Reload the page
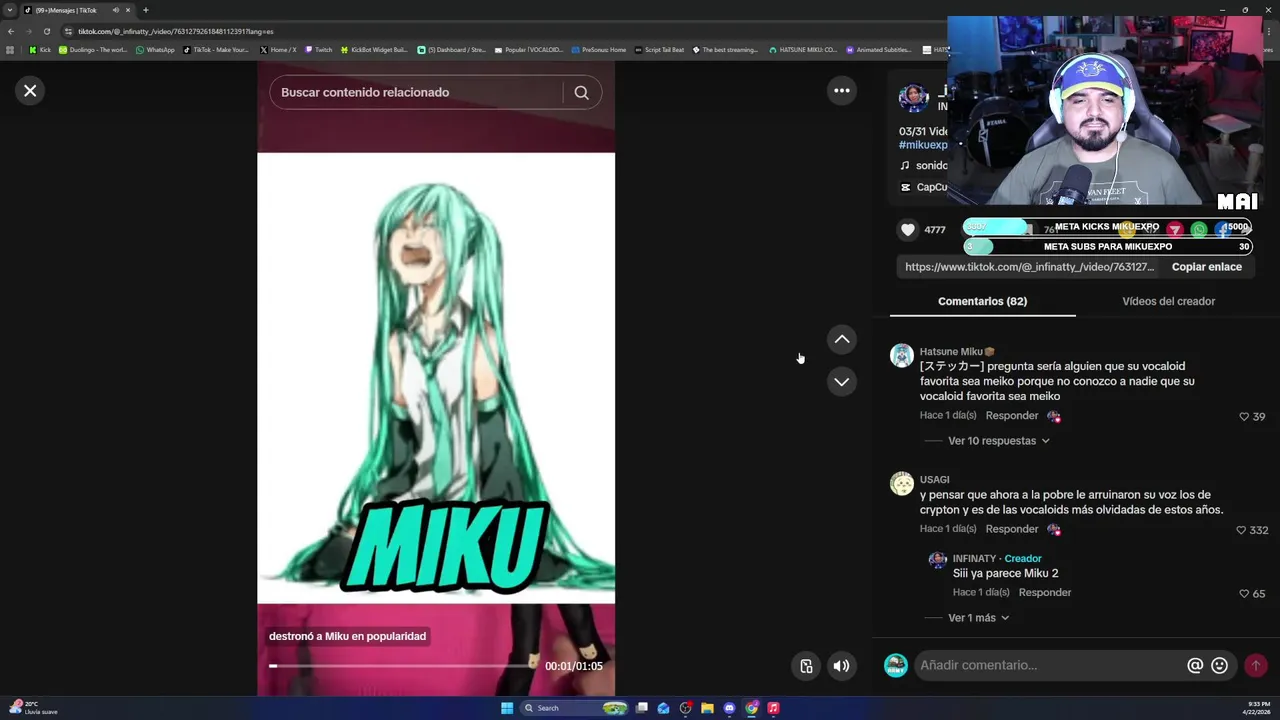 (46, 31)
